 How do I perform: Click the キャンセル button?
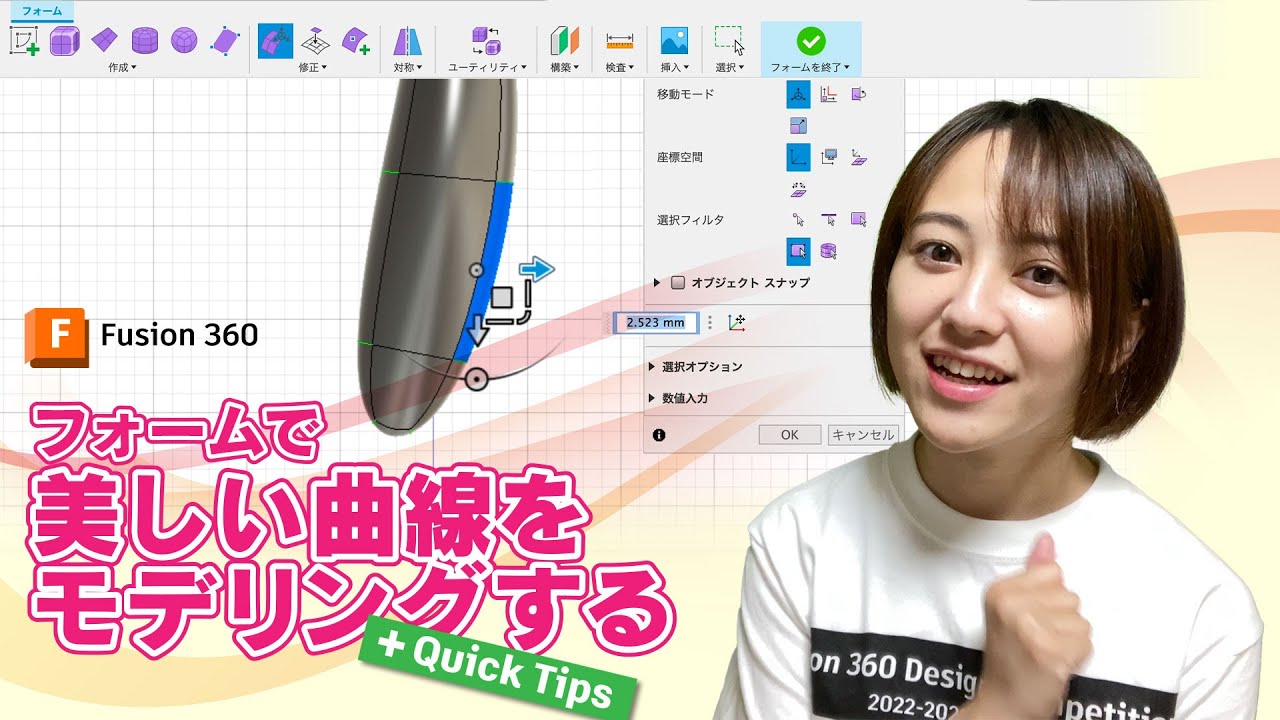tap(863, 435)
